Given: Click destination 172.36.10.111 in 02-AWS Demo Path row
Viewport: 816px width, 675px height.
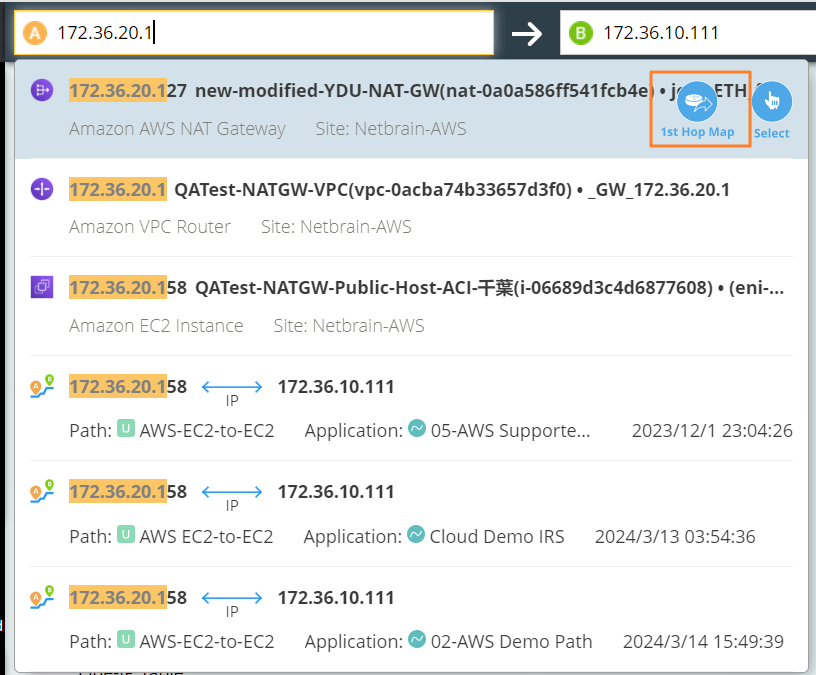Looking at the screenshot, I should pos(336,598).
